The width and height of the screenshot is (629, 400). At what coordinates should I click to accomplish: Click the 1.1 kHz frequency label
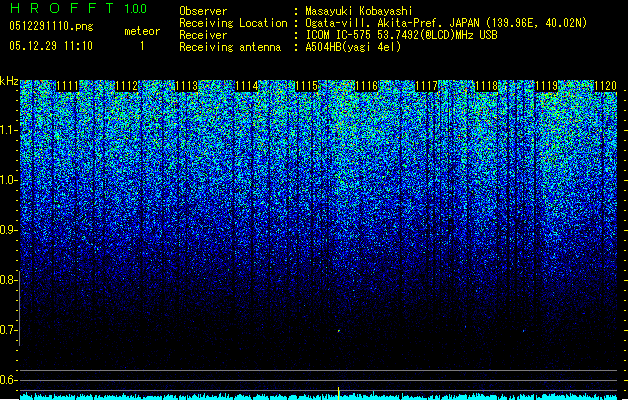click(8, 130)
